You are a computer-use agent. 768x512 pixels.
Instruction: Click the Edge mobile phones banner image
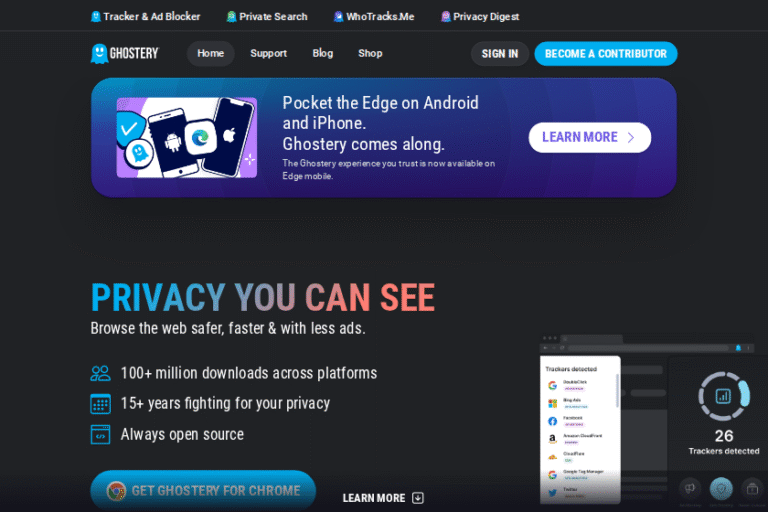point(187,137)
